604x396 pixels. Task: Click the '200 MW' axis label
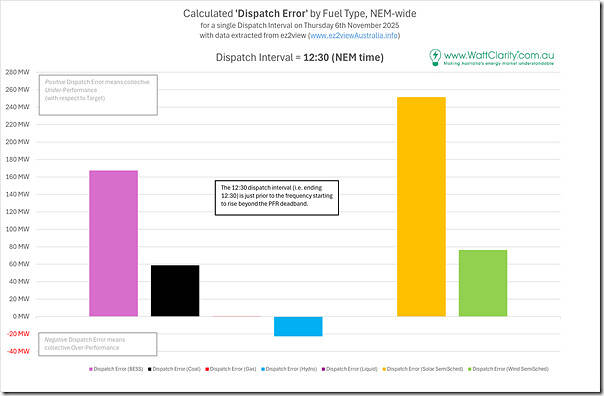click(x=17, y=142)
